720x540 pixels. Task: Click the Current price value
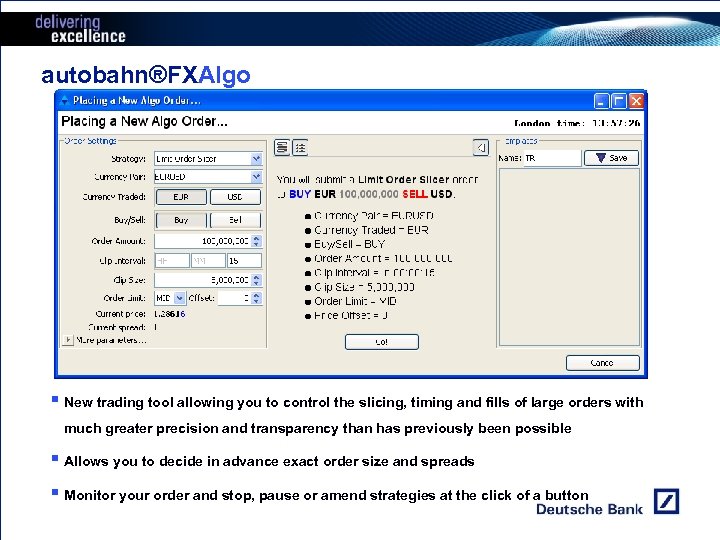[170, 314]
